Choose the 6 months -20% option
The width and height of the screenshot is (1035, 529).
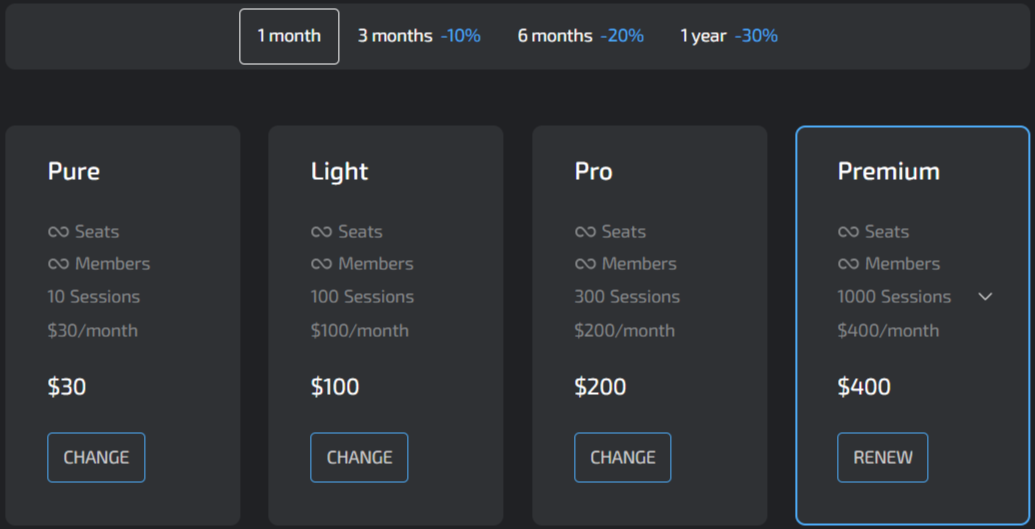(580, 36)
